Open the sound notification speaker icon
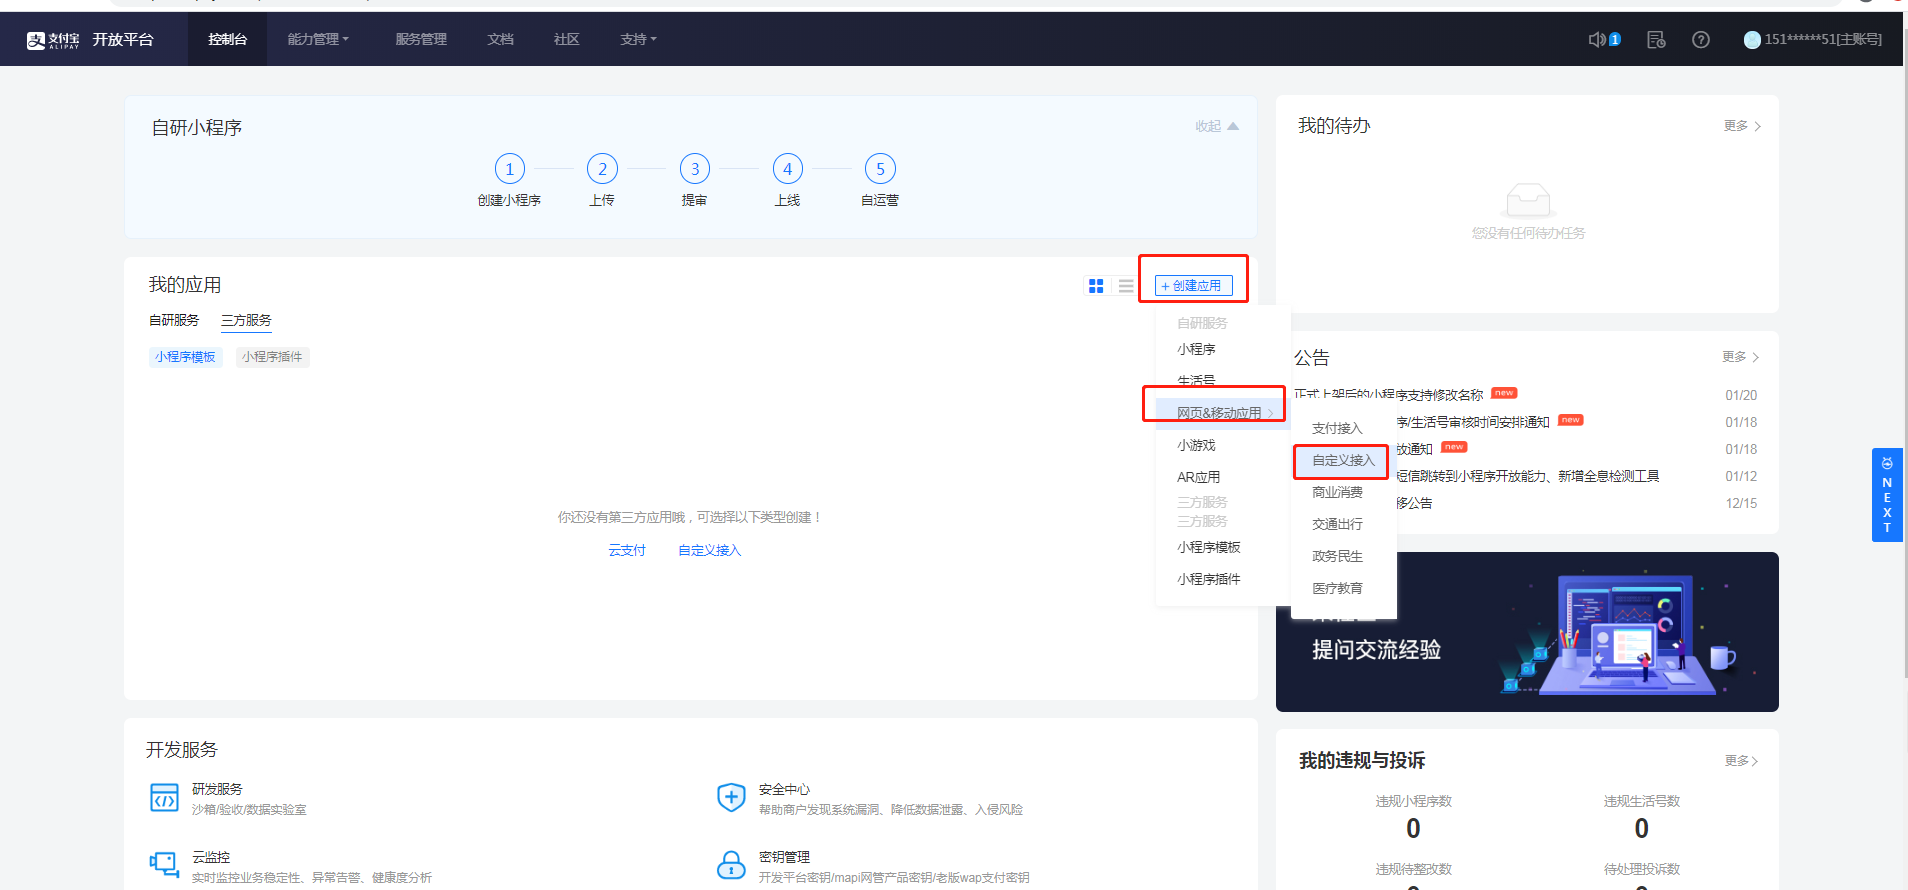This screenshot has height=890, width=1908. (1598, 39)
